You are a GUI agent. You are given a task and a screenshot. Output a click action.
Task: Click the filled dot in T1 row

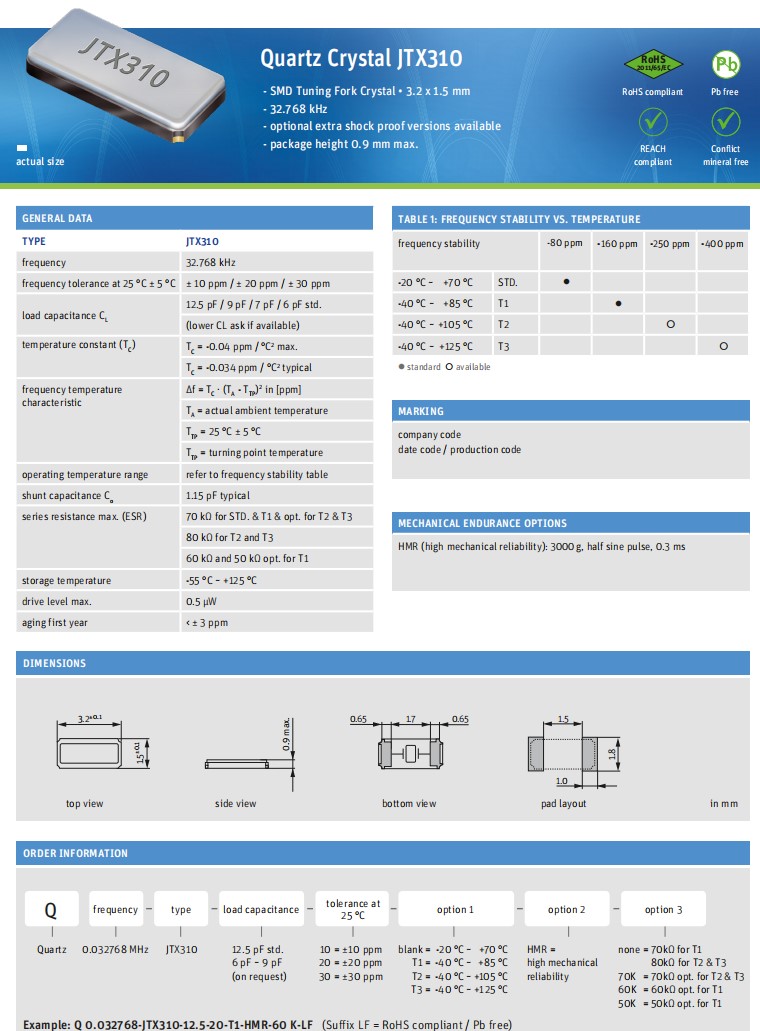coord(618,303)
